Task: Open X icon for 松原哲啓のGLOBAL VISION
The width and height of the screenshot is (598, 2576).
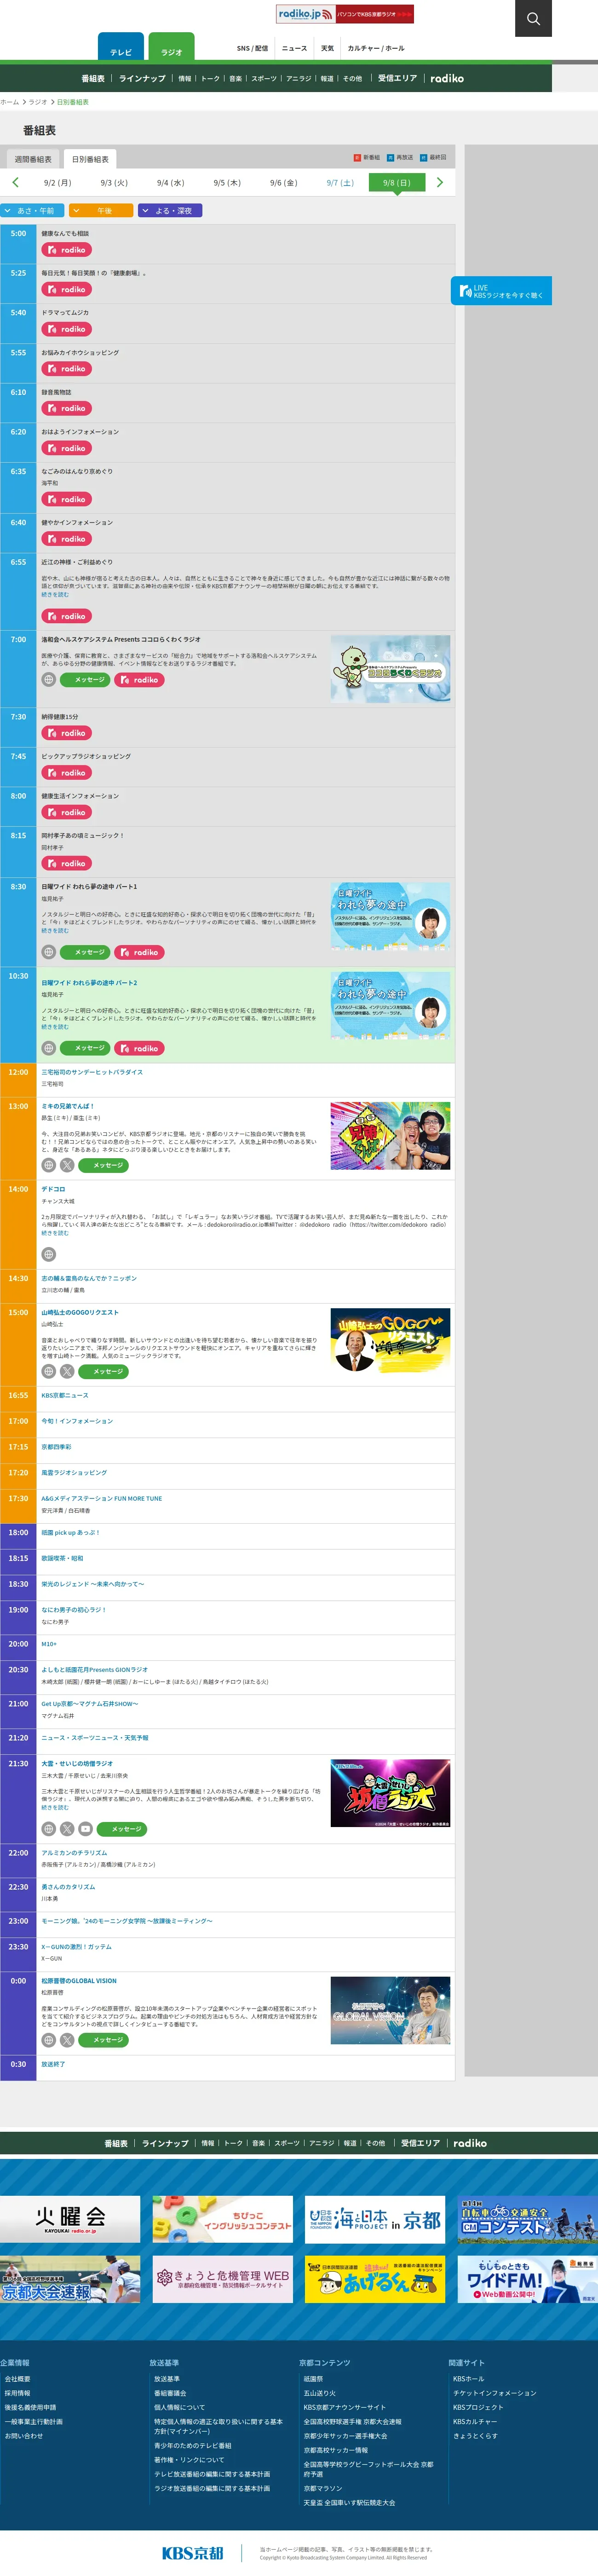Action: pyautogui.click(x=67, y=2040)
